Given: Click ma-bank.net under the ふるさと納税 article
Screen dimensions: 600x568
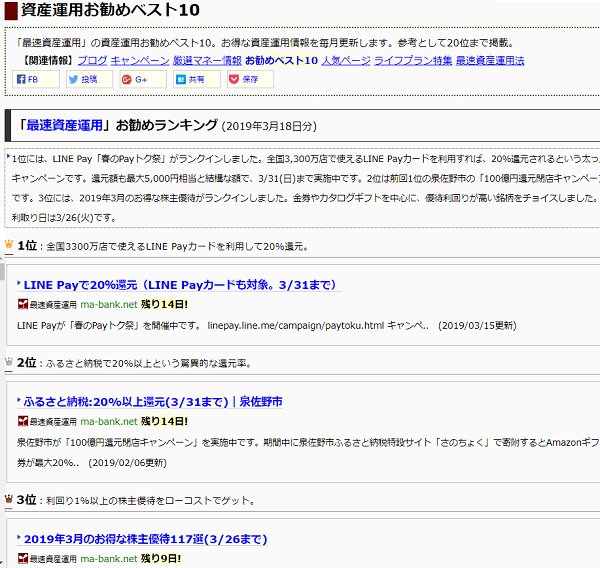Looking at the screenshot, I should pos(109,422).
